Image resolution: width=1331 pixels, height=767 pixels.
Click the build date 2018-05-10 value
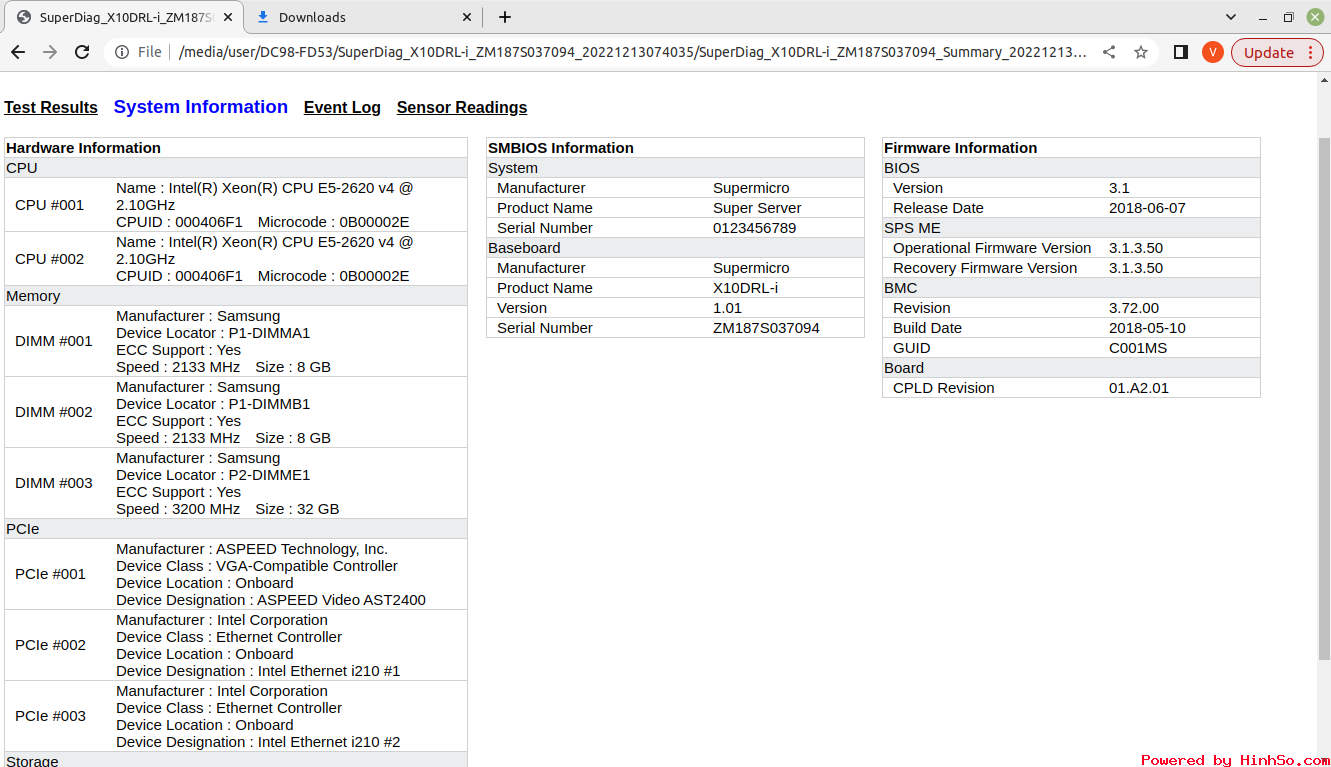(1147, 328)
